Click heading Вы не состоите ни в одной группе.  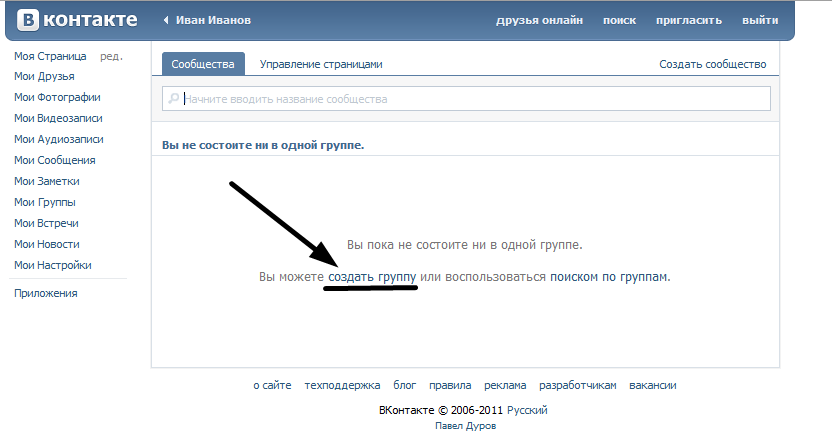tap(263, 145)
